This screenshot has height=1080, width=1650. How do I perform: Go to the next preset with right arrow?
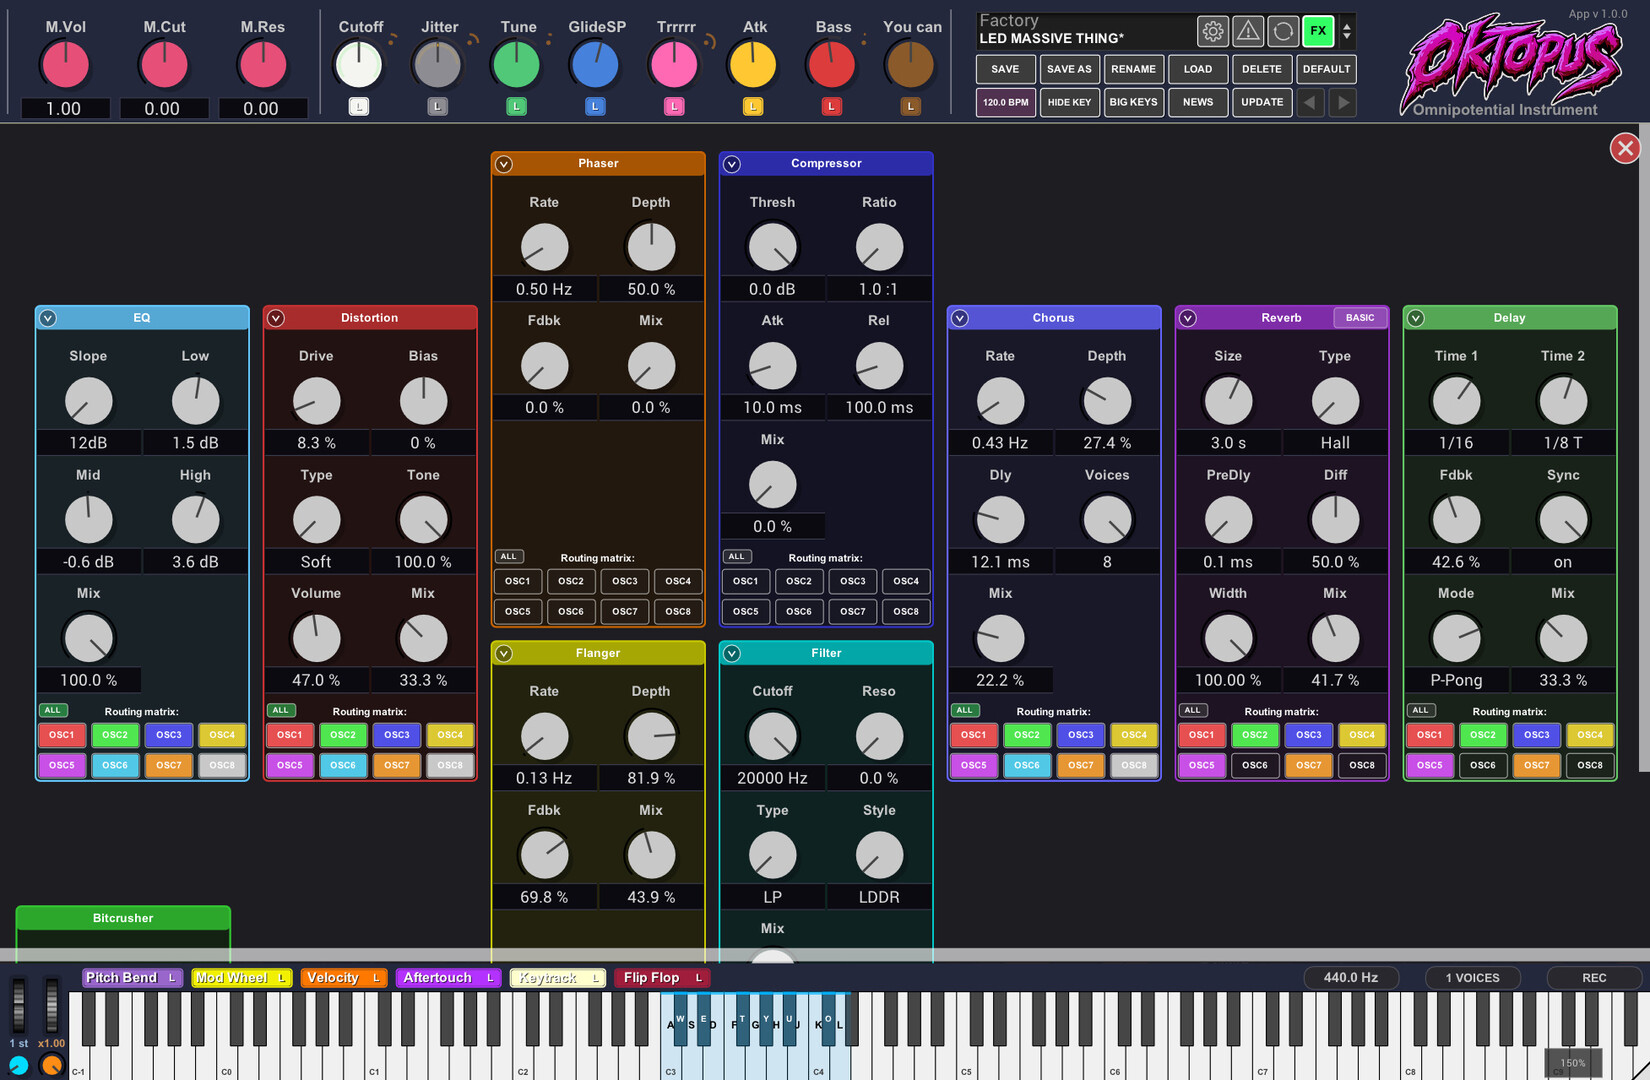pos(1343,102)
